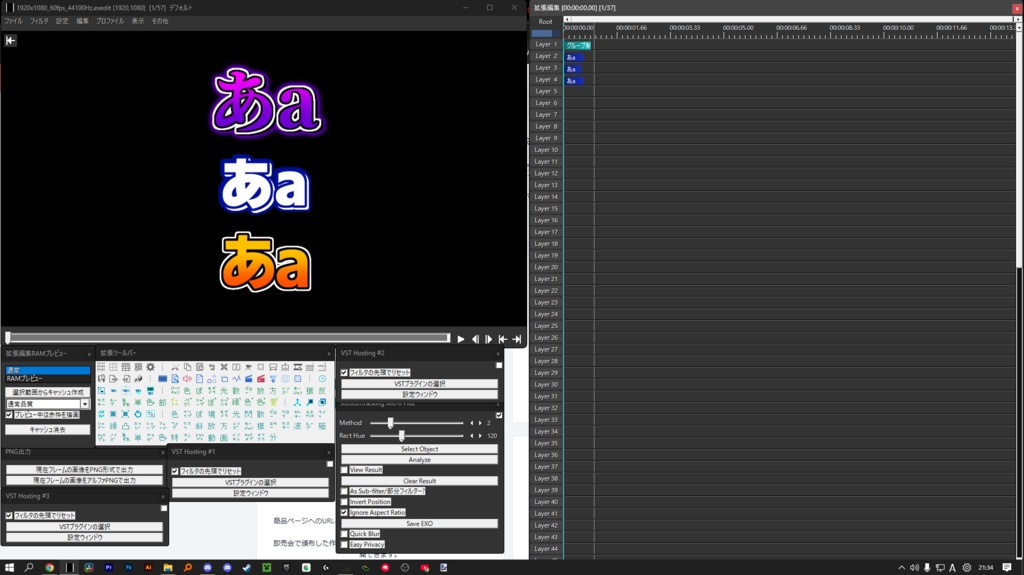The image size is (1024, 575).
Task: Click the red clapperboard icon in toolbar
Action: pyautogui.click(x=261, y=379)
